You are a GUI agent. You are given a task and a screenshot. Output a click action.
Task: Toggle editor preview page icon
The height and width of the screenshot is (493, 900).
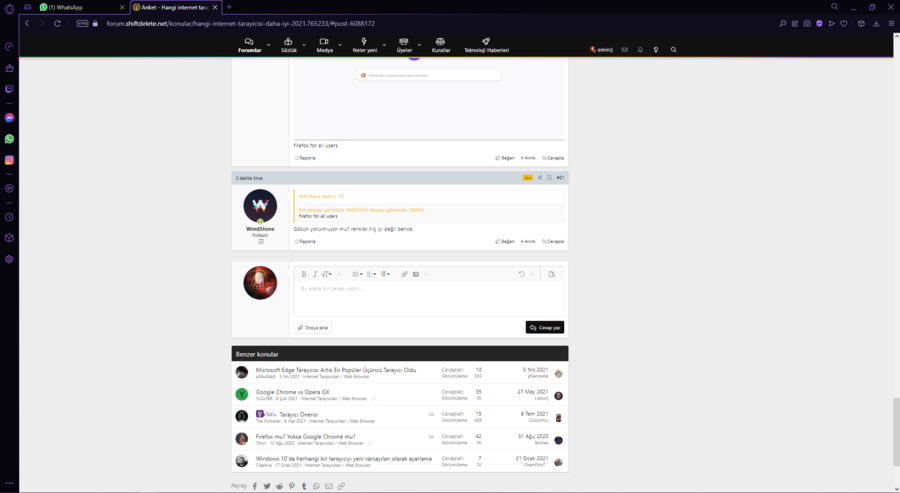click(x=552, y=274)
